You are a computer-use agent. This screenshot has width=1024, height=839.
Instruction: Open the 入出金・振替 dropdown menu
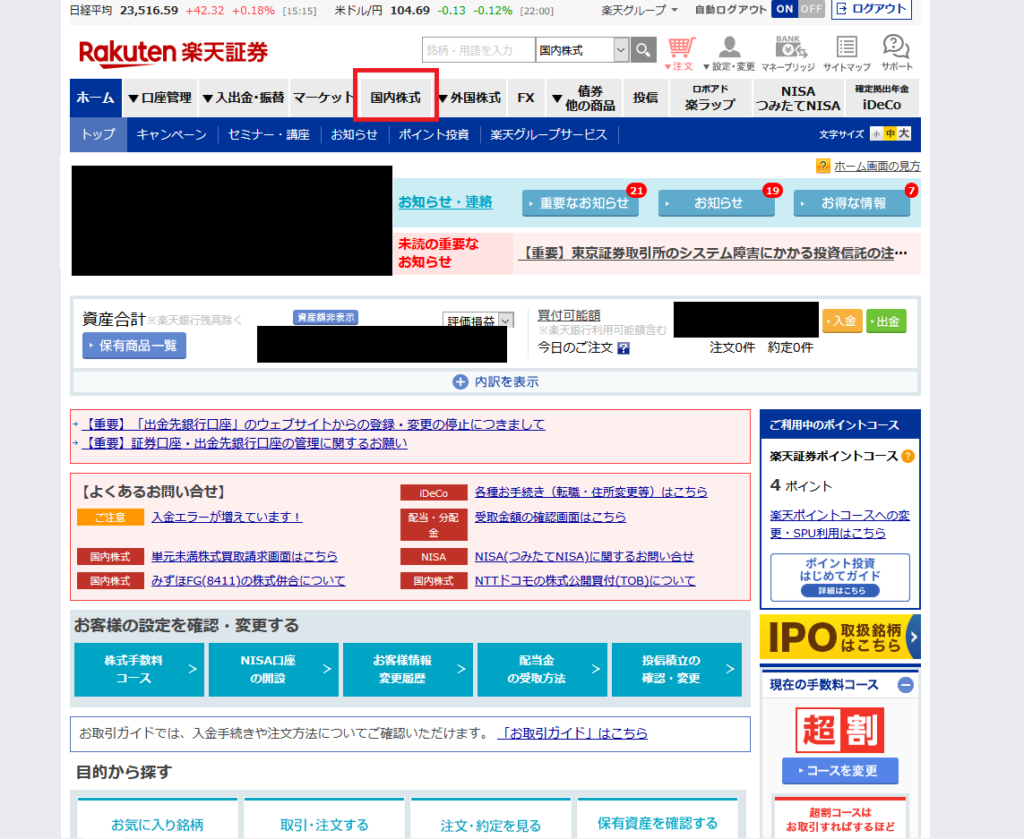tap(244, 98)
